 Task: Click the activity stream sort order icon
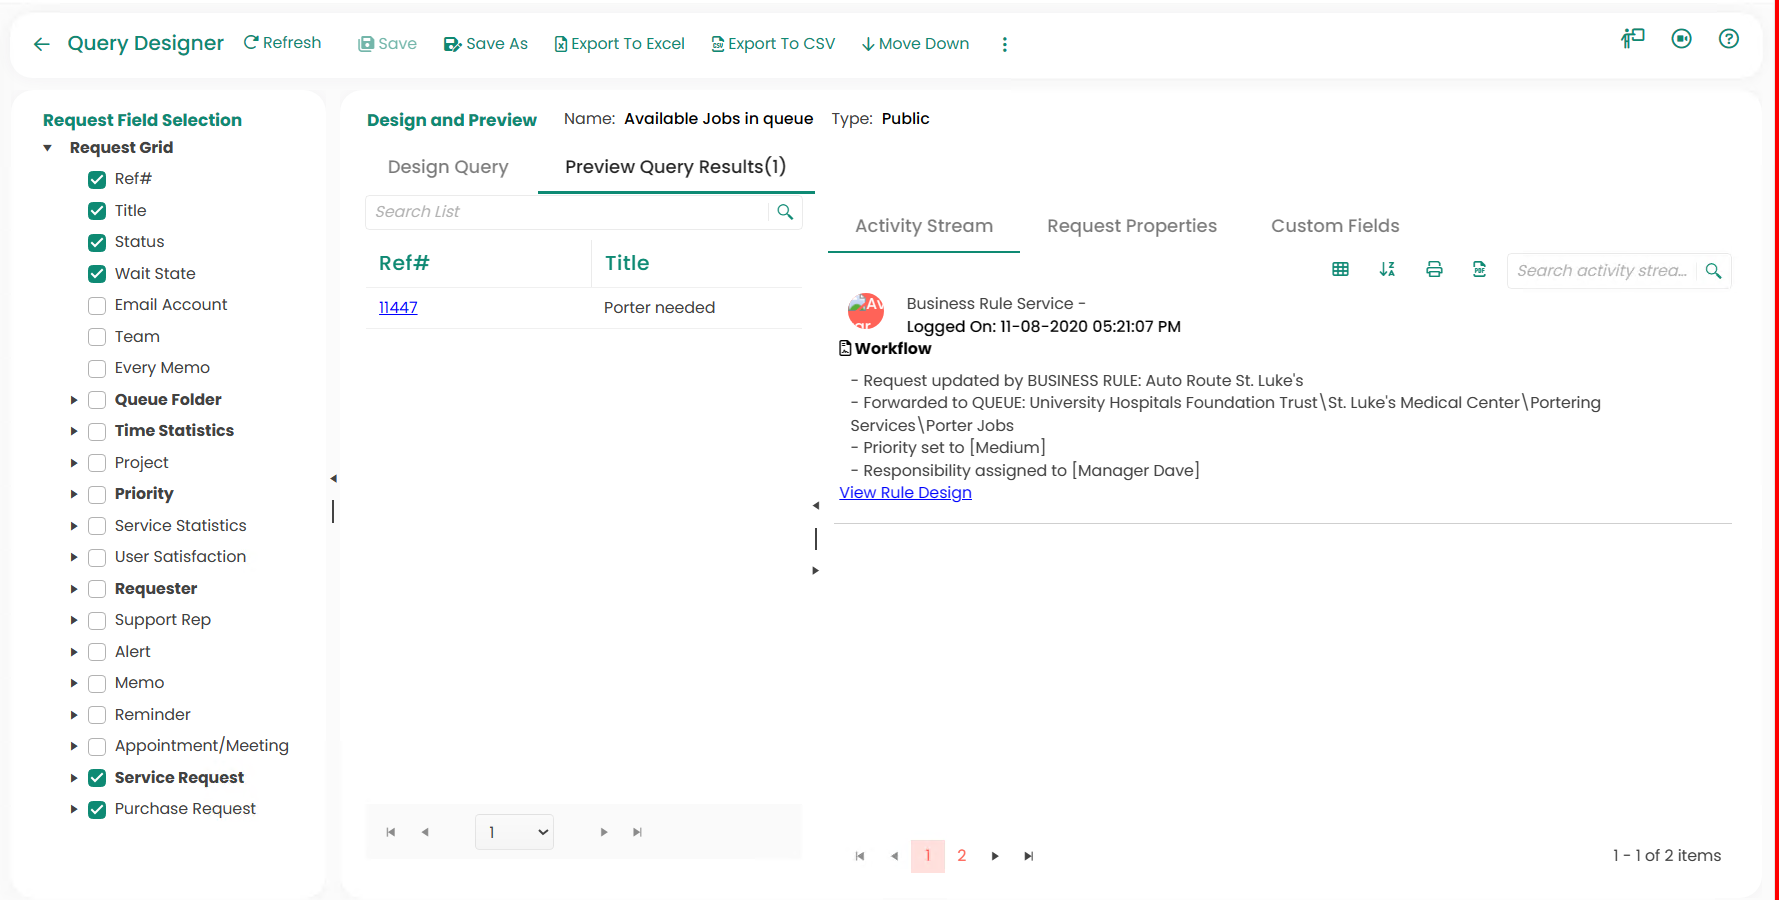tap(1387, 269)
